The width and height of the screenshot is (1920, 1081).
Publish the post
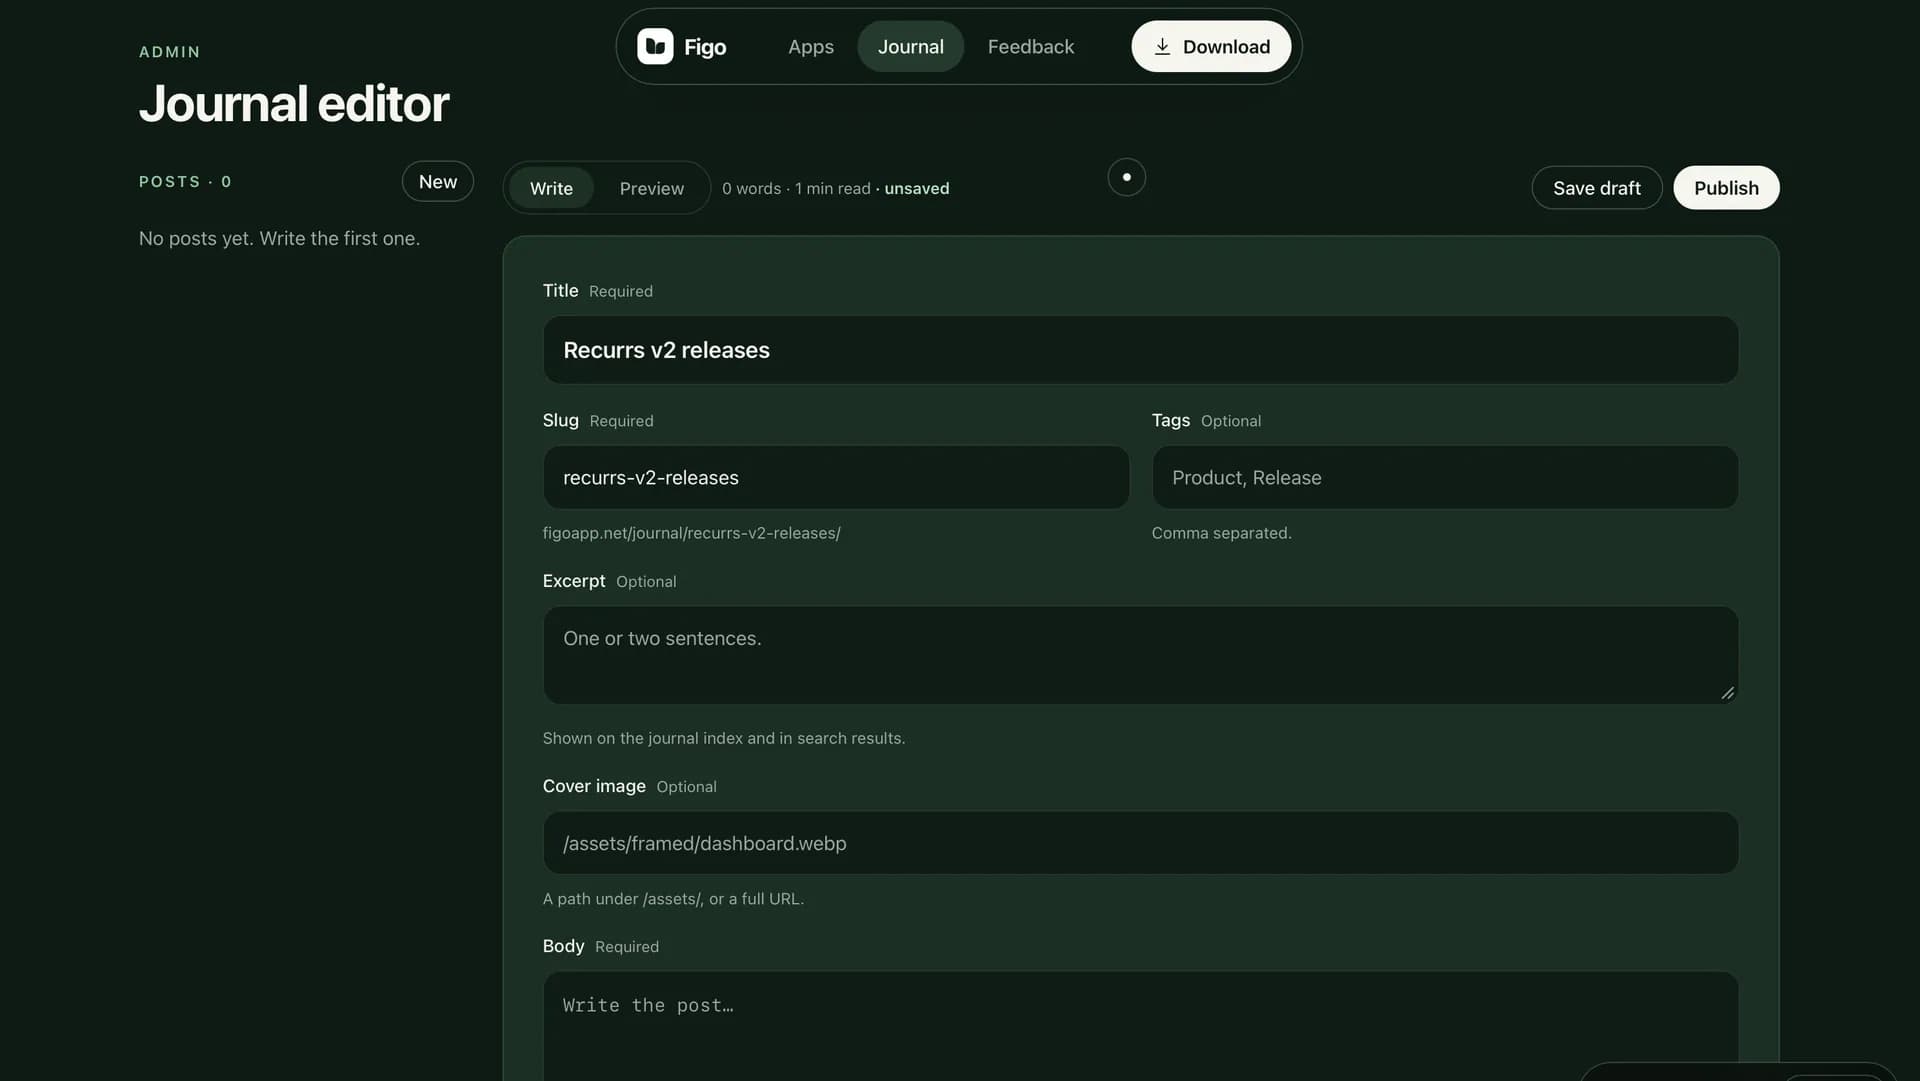click(1725, 188)
